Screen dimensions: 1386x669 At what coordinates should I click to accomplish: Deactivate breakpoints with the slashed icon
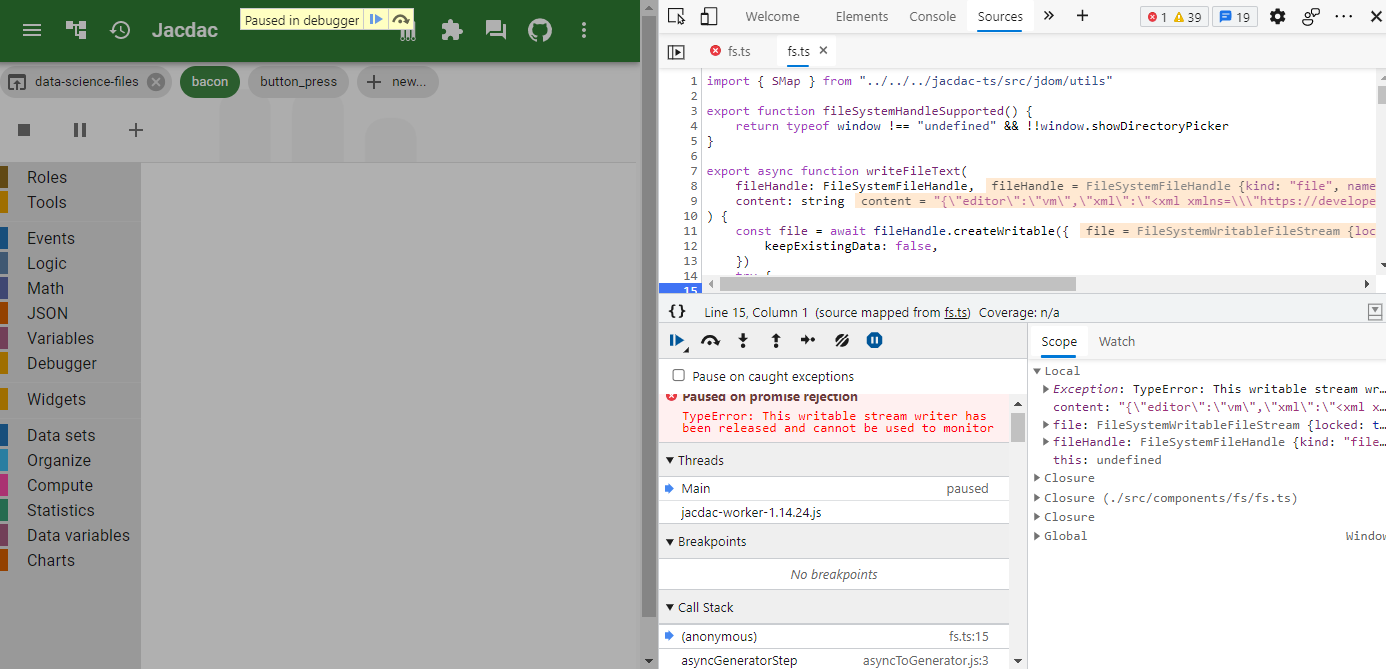(841, 340)
